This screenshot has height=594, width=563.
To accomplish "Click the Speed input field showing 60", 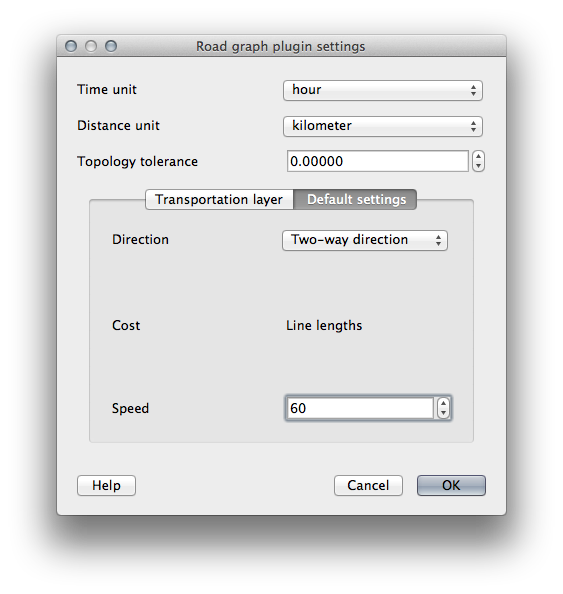I will click(360, 408).
